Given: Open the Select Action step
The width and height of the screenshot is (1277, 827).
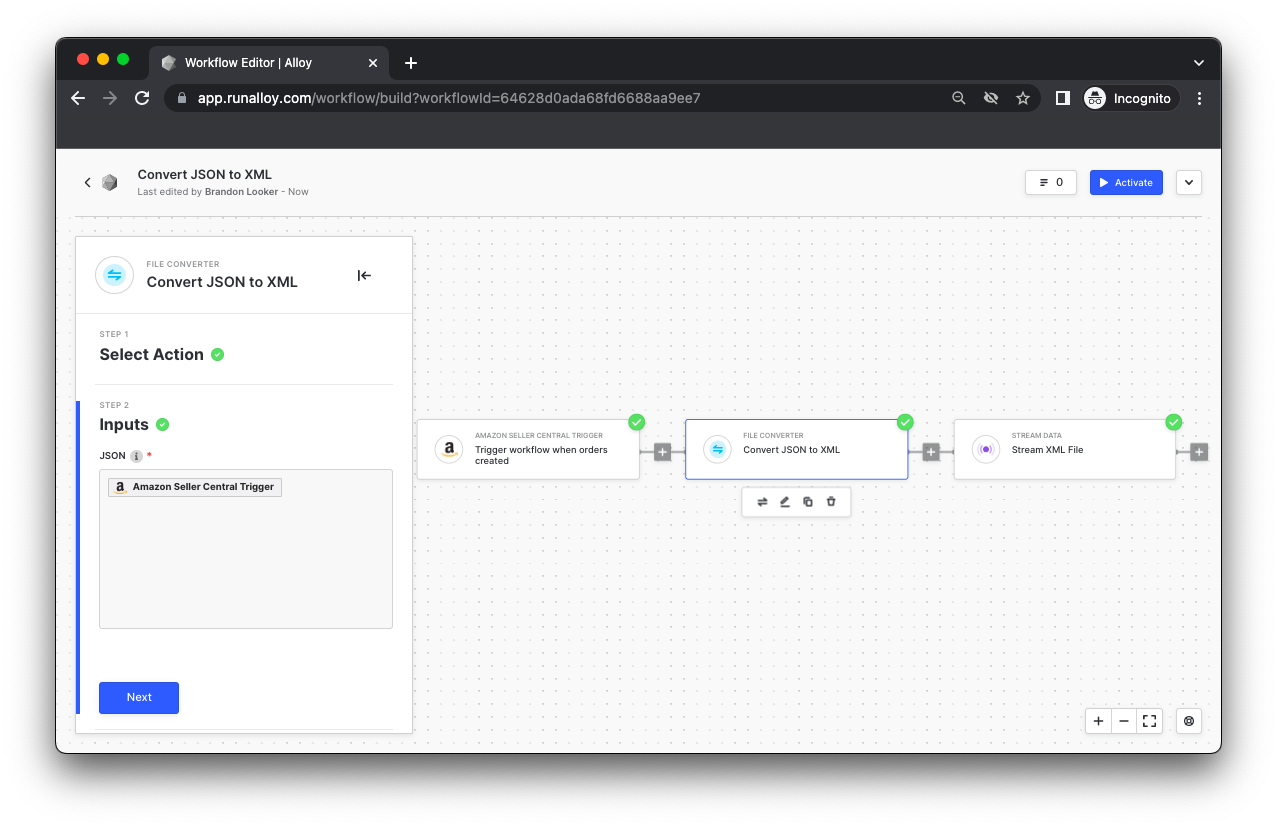Looking at the screenshot, I should coord(151,354).
